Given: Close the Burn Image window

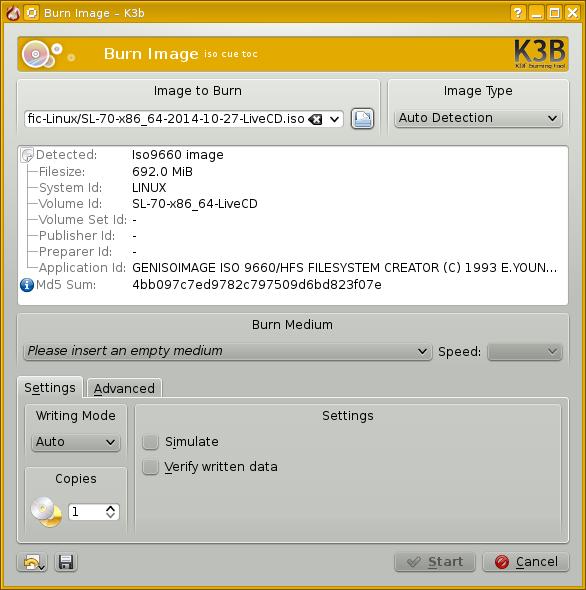Looking at the screenshot, I should 572,13.
